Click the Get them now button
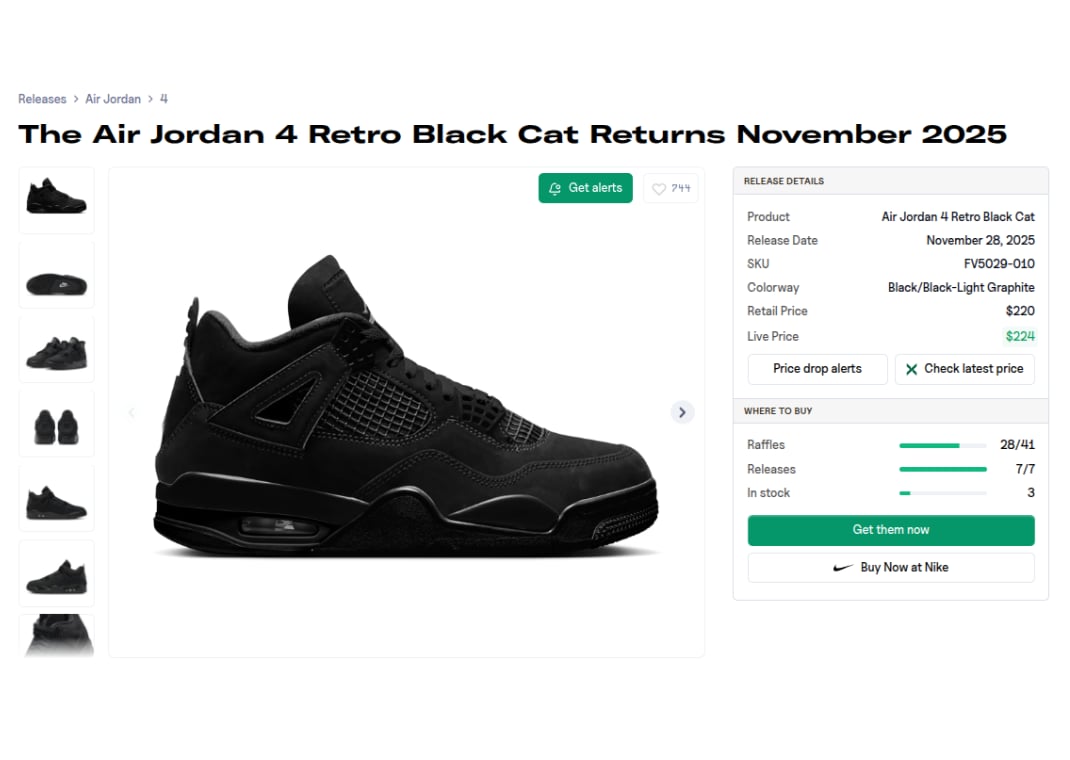This screenshot has width=1070, height=760. click(x=890, y=530)
